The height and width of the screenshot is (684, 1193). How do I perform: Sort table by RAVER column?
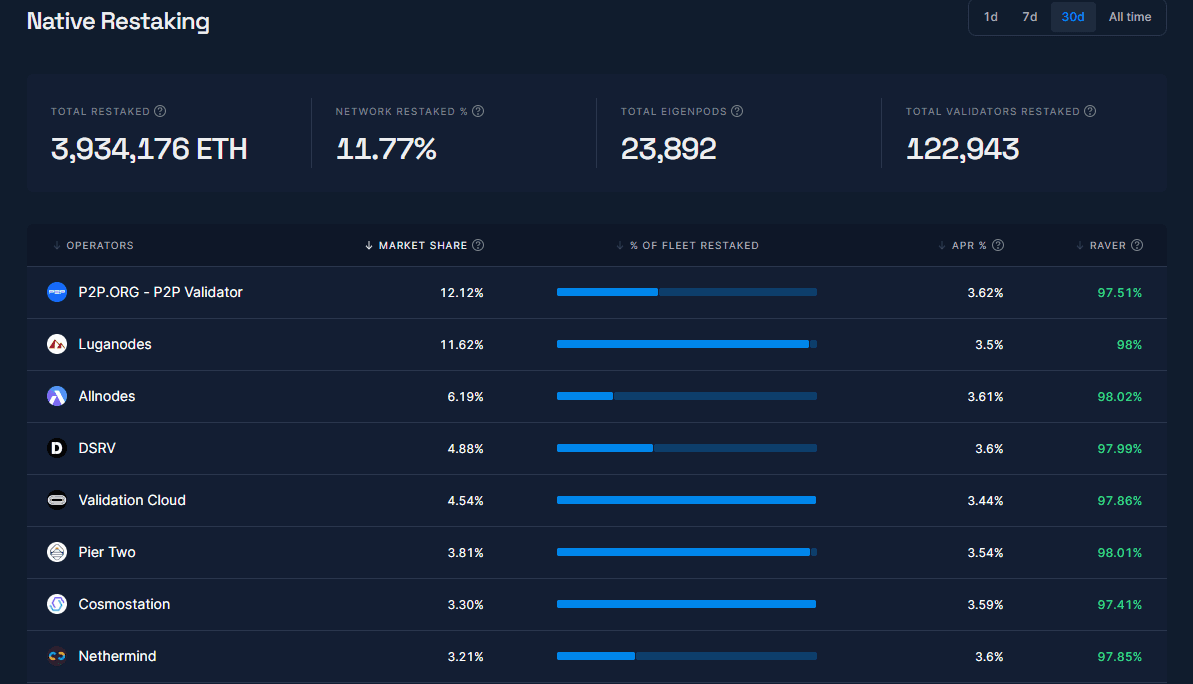coord(1107,245)
